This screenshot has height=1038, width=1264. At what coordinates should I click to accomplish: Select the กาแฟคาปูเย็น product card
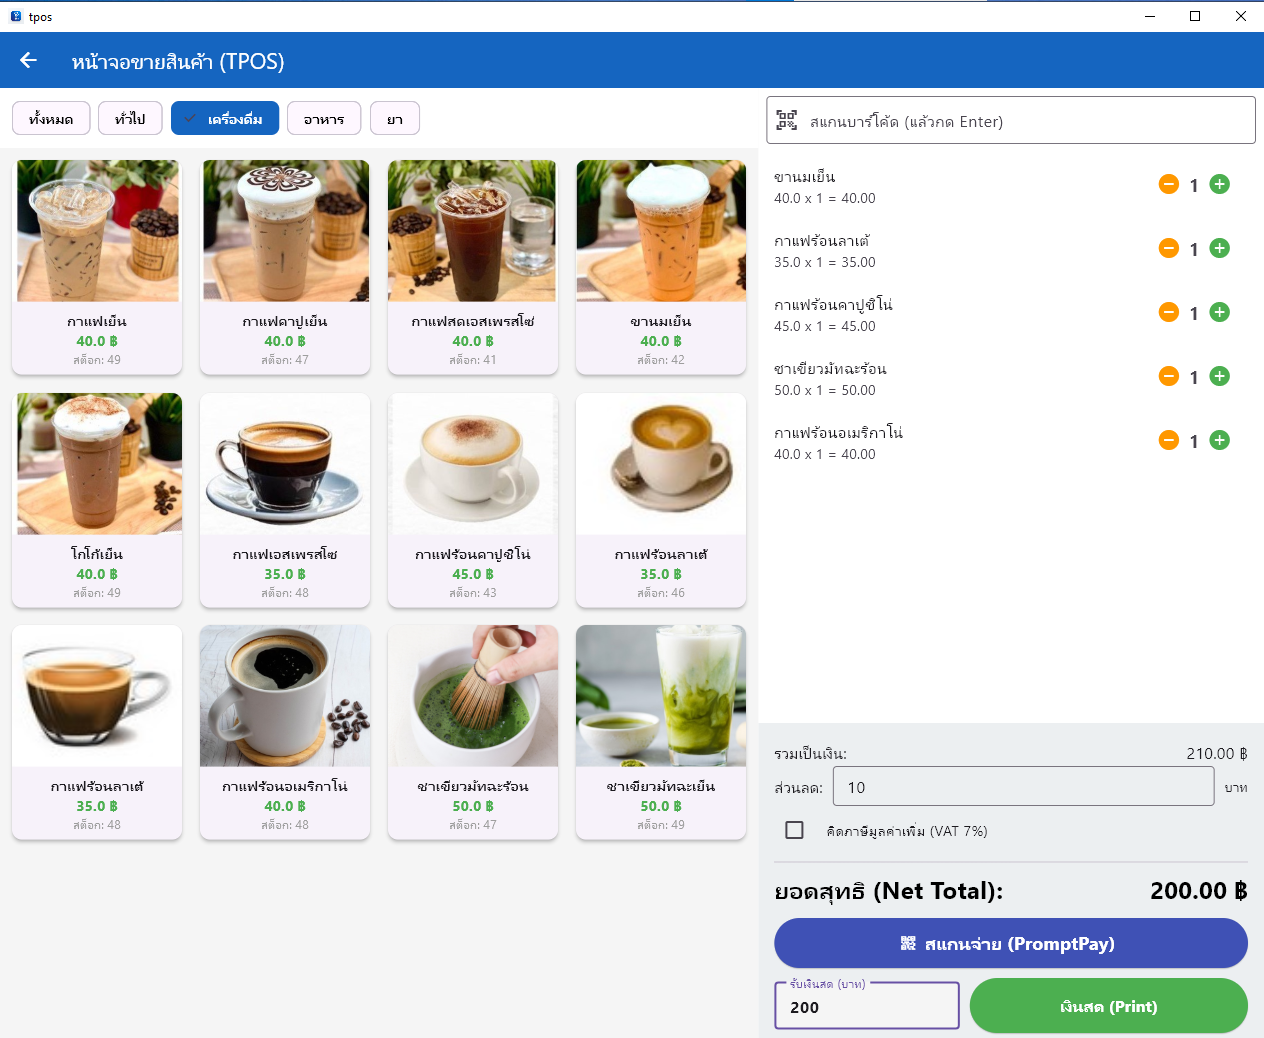[285, 267]
